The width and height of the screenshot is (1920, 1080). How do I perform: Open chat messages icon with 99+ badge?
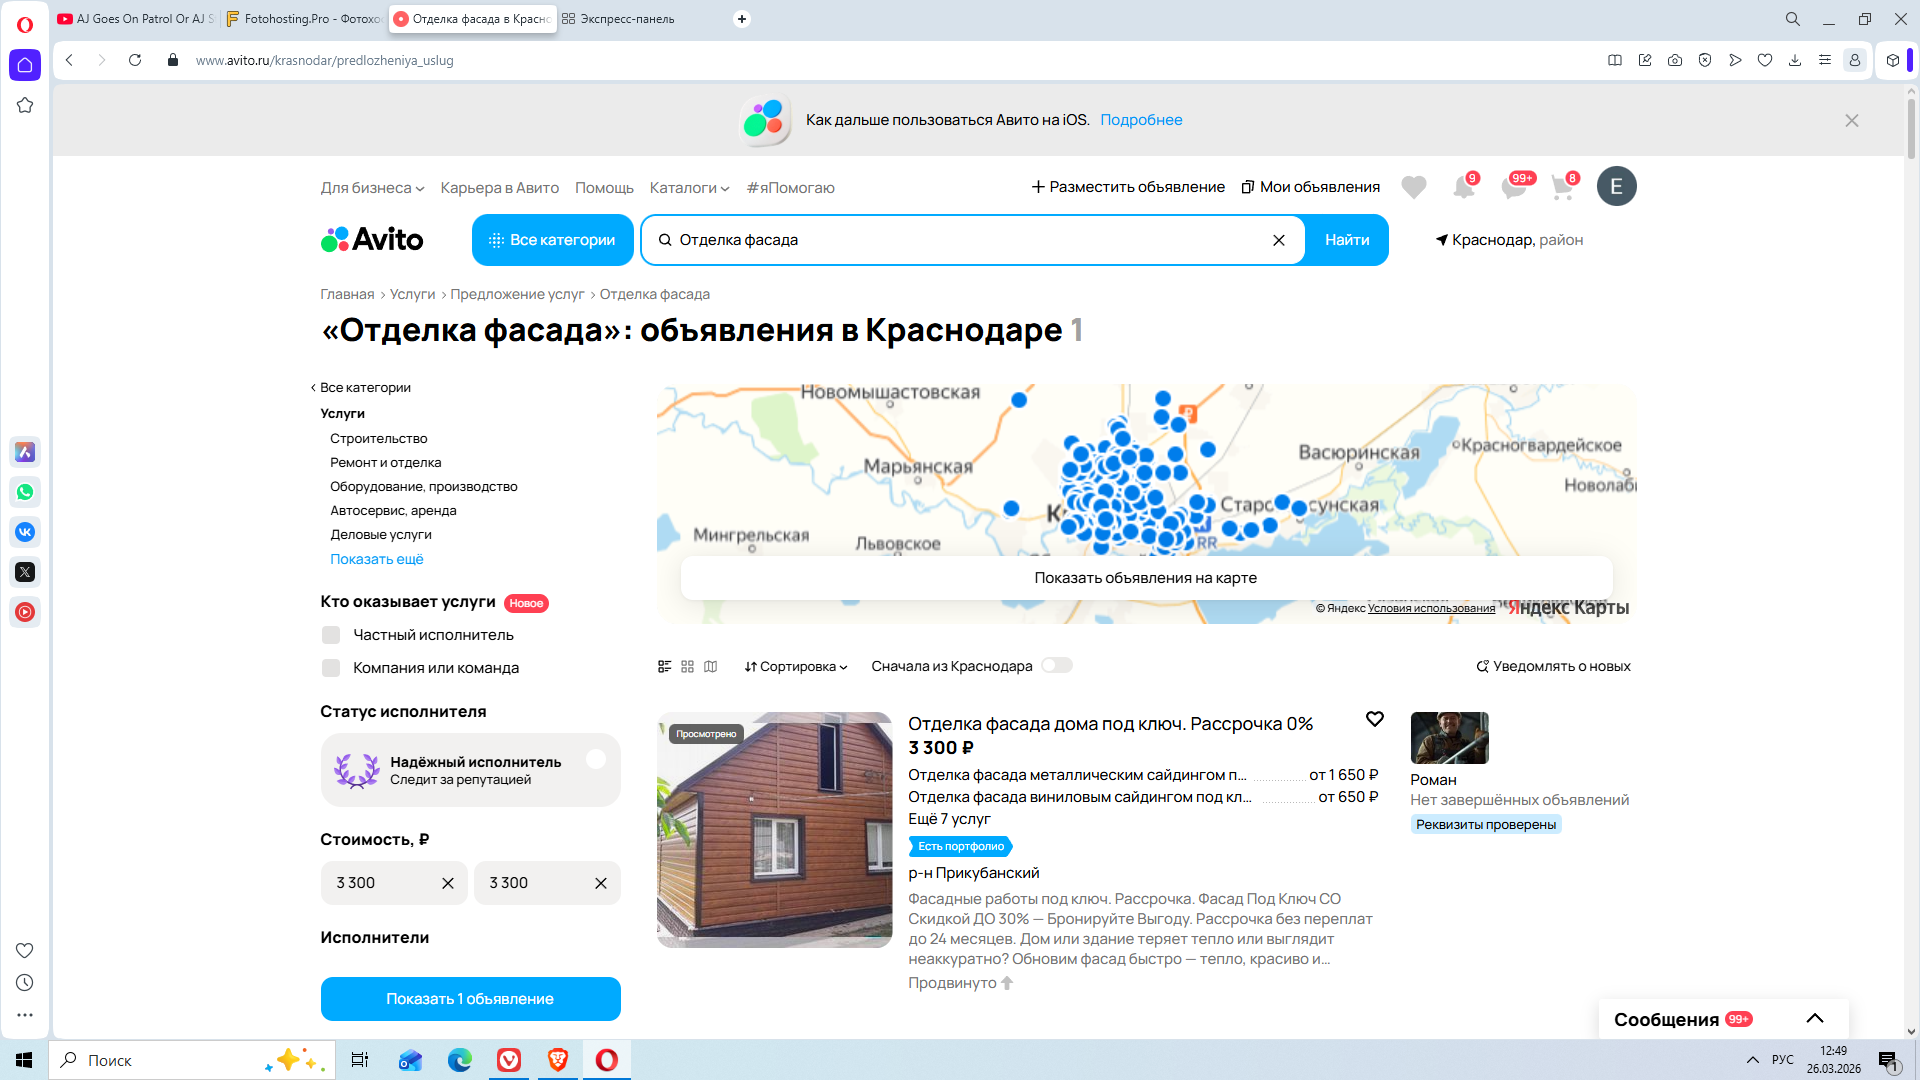(1513, 187)
